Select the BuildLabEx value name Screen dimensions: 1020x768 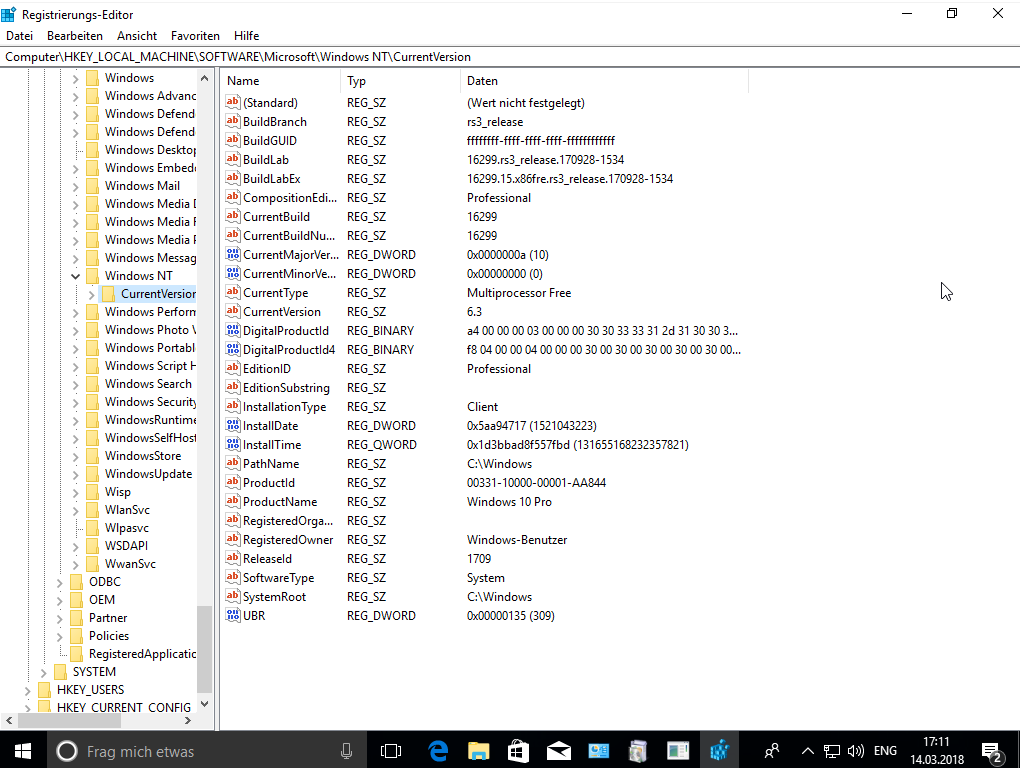coord(272,179)
